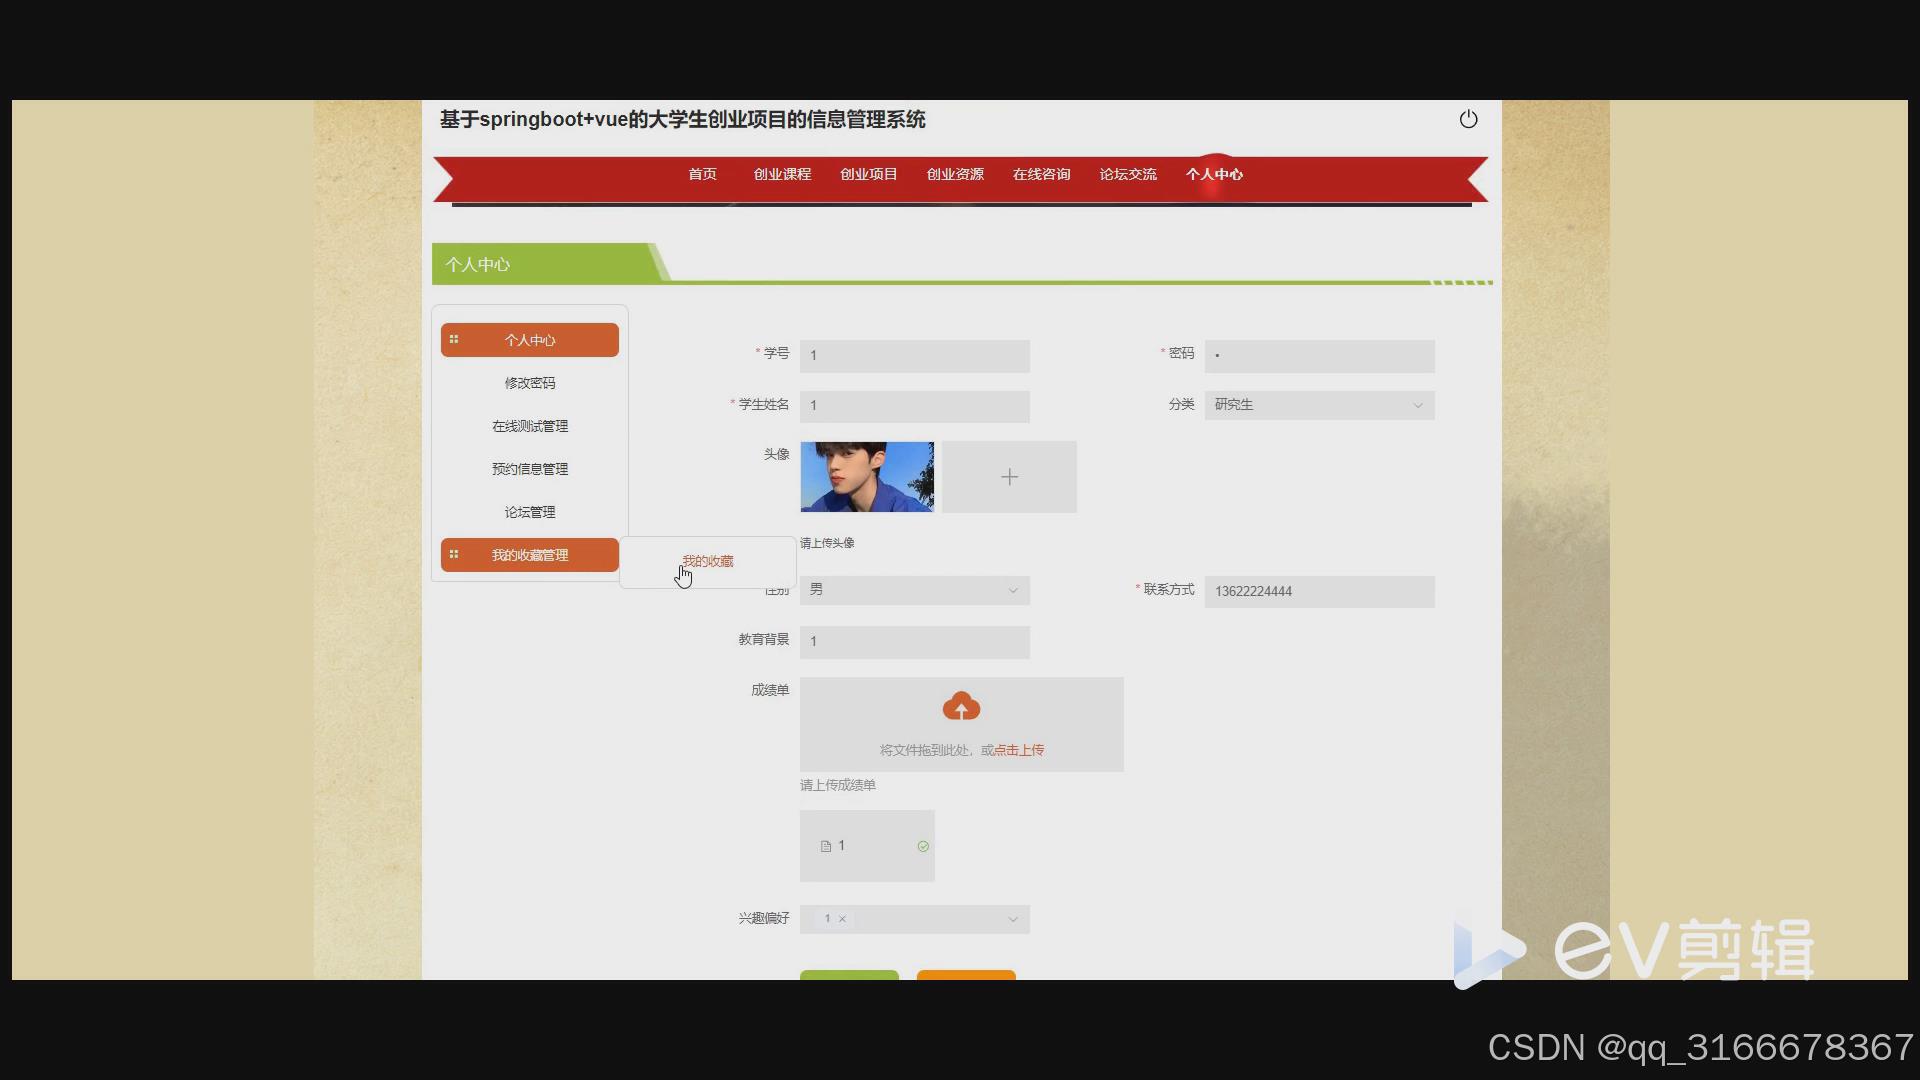Expand the 兴趣偏好 multi-select dropdown arrow

tap(1012, 919)
